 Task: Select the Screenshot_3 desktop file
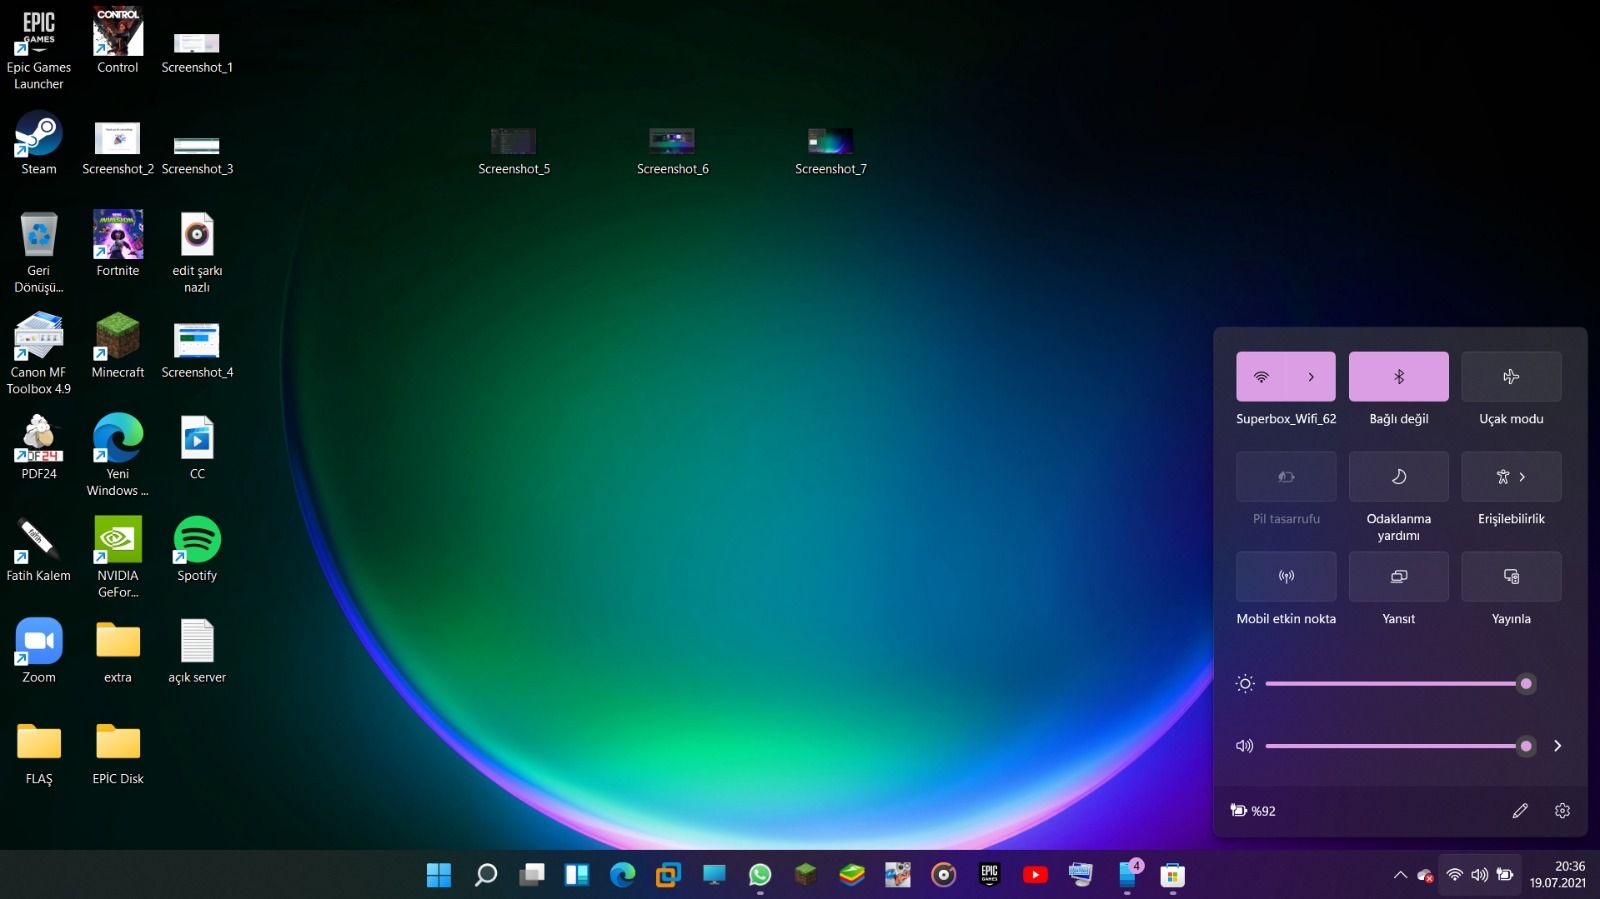197,154
